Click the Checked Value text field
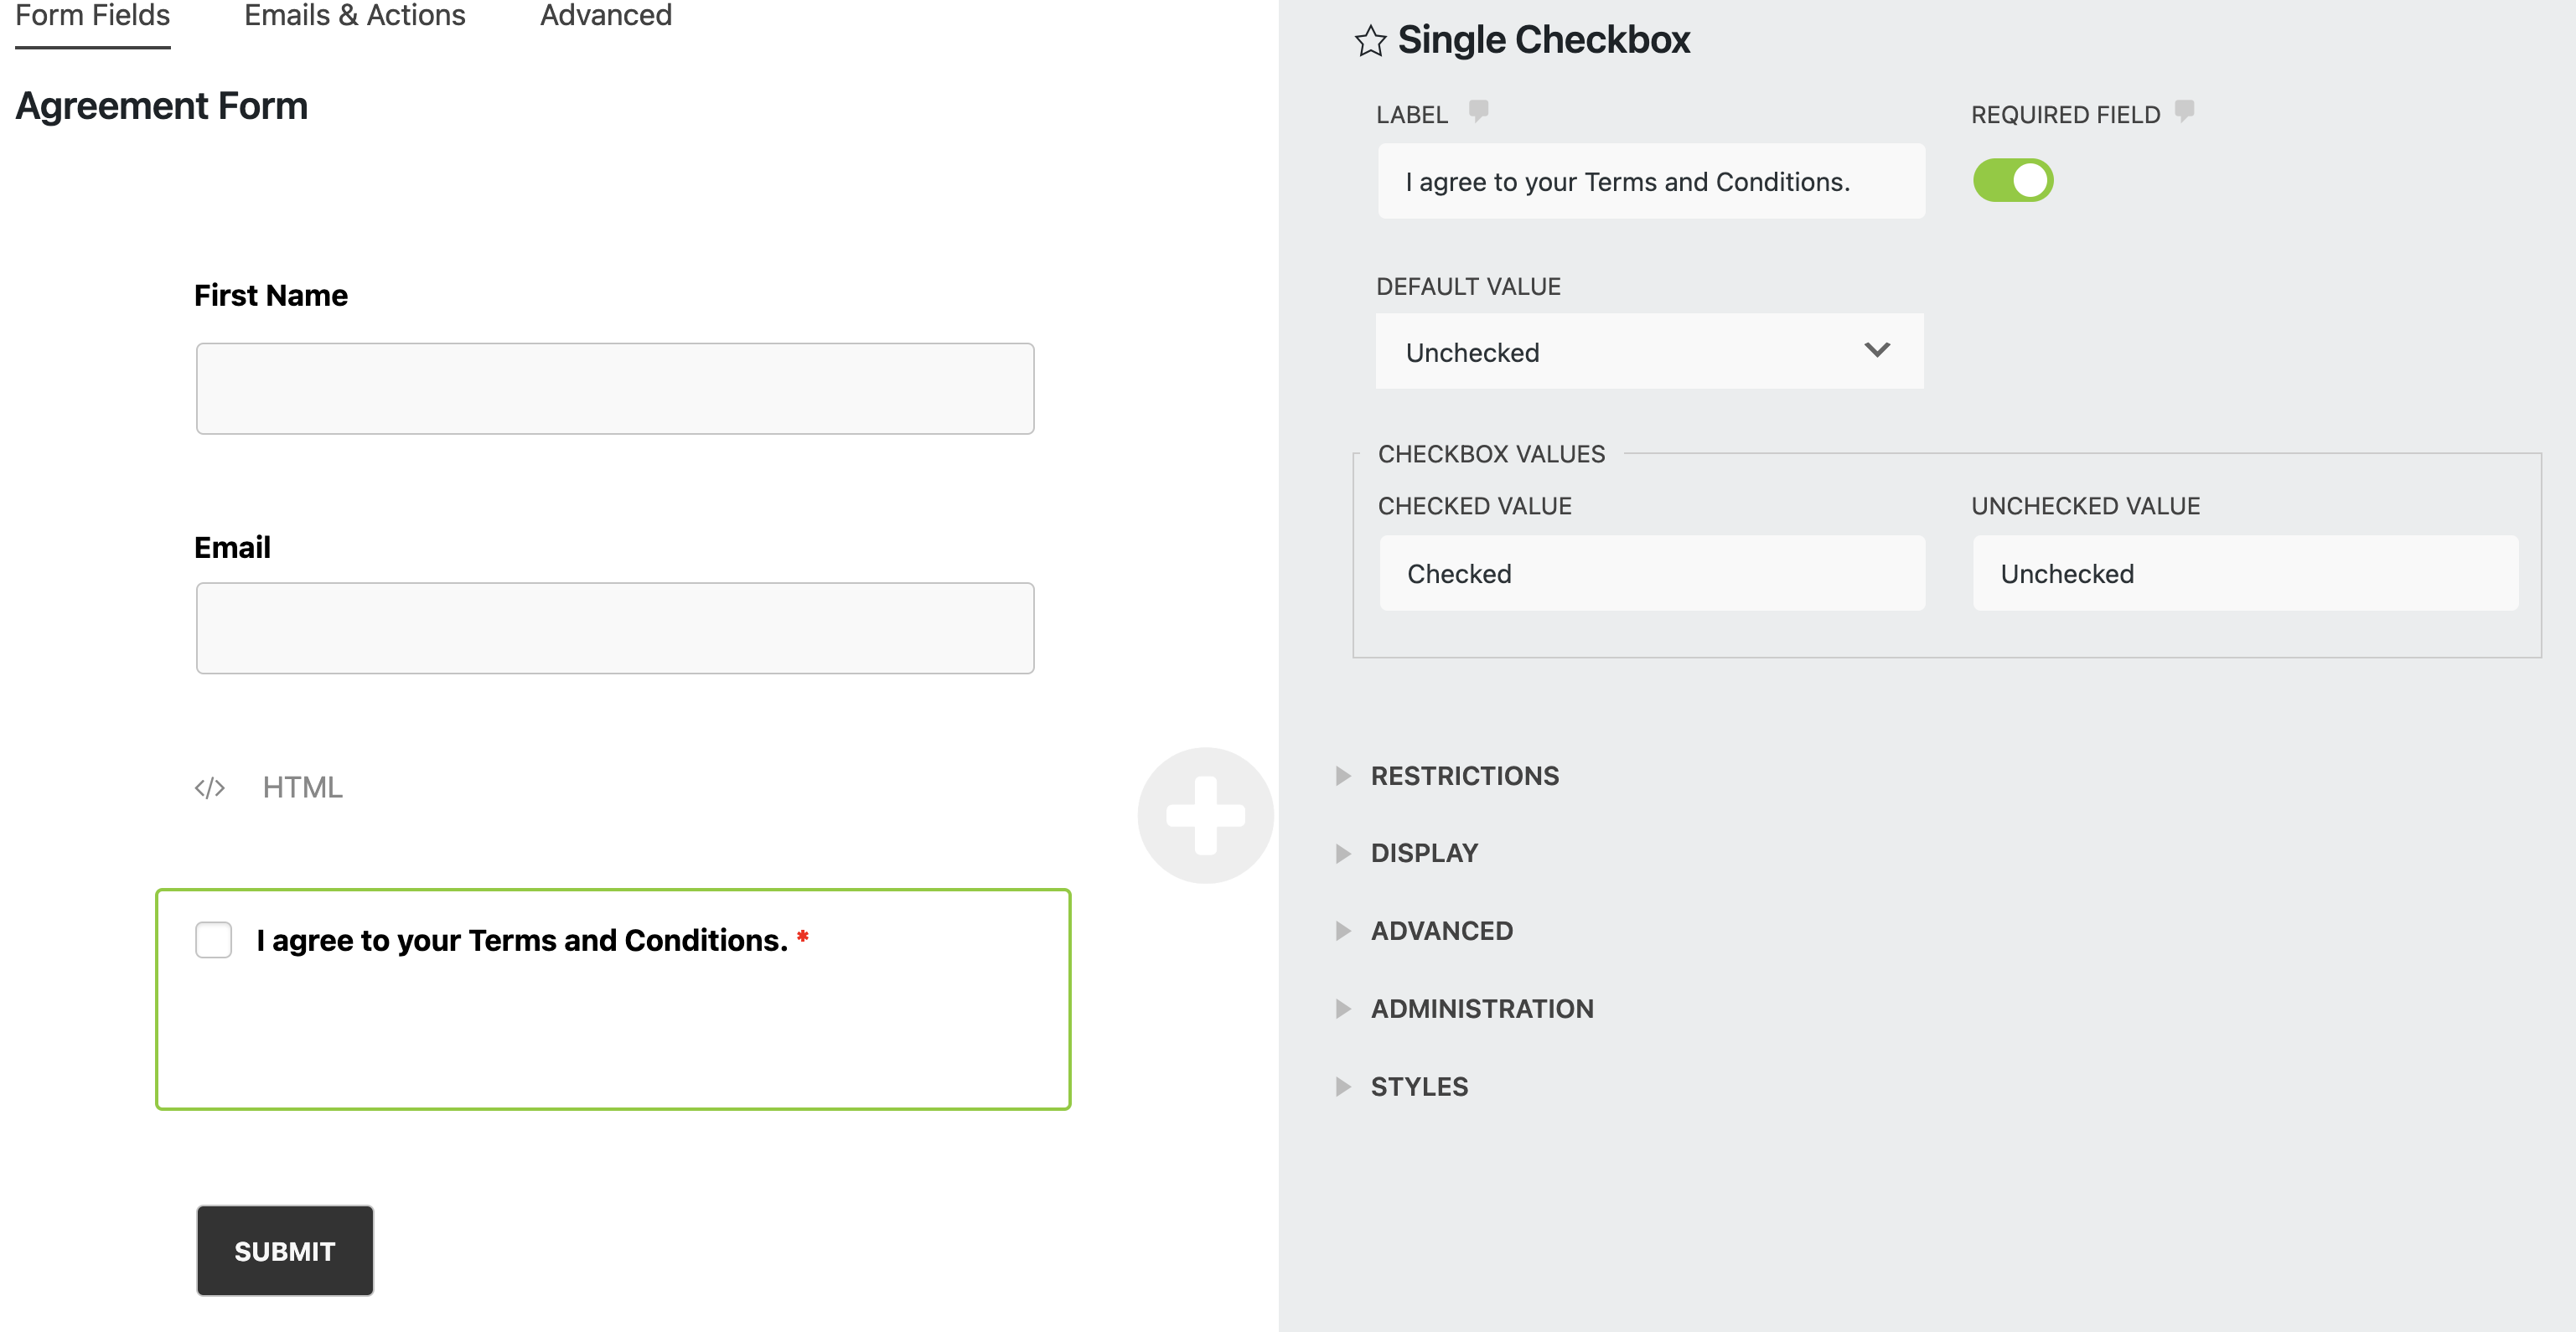Image resolution: width=2576 pixels, height=1332 pixels. click(x=1651, y=573)
